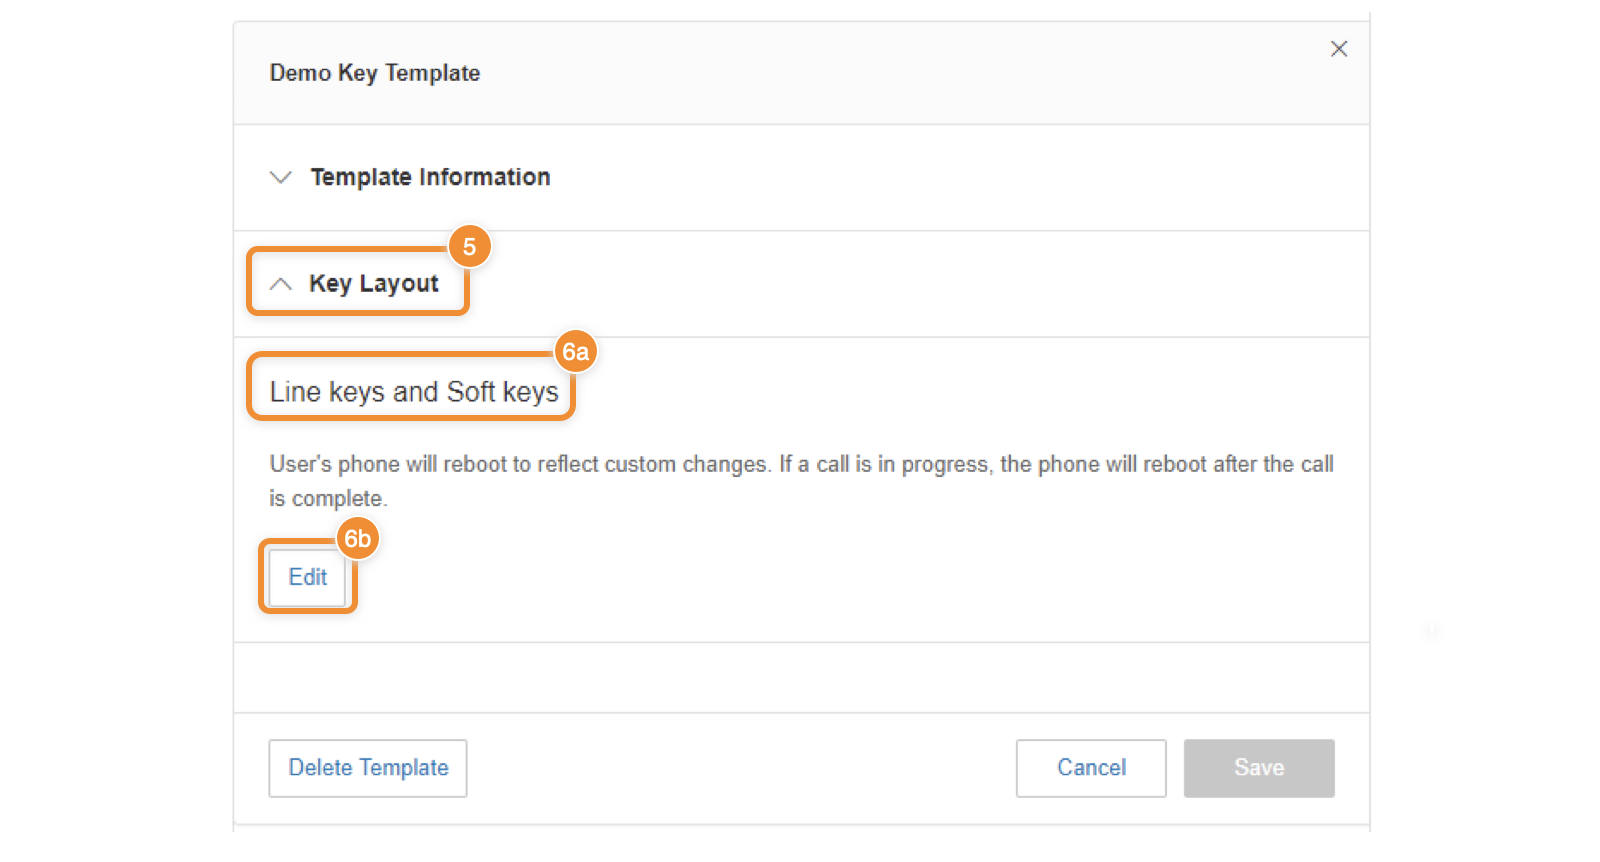Image resolution: width=1600 pixels, height=862 pixels.
Task: Expand the Template Information chevron arrow
Action: [281, 177]
